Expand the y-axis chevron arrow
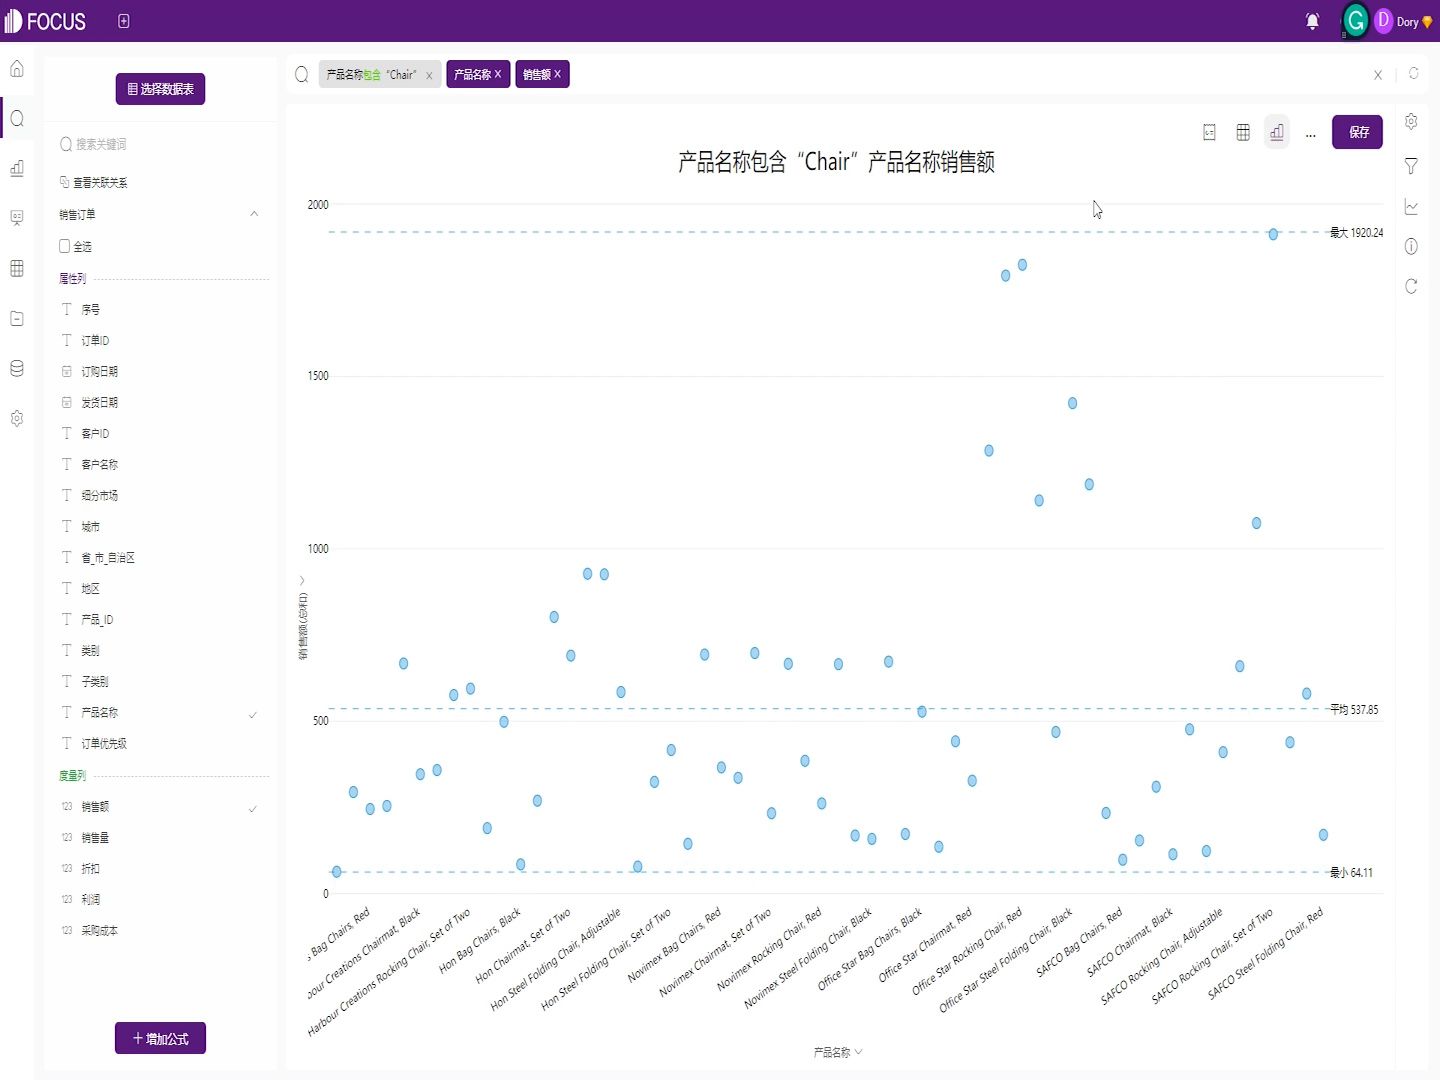This screenshot has height=1080, width=1440. pos(302,580)
